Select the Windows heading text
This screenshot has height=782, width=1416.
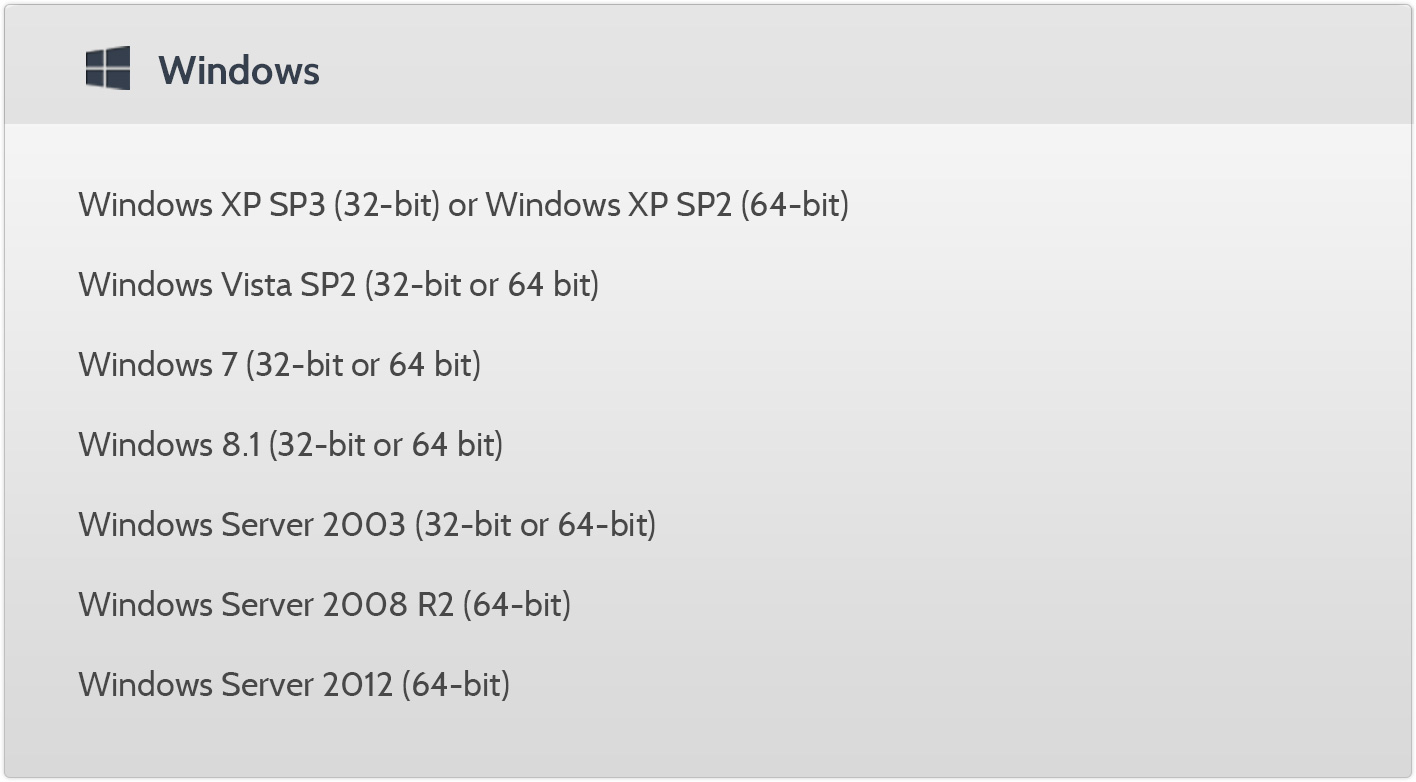239,70
